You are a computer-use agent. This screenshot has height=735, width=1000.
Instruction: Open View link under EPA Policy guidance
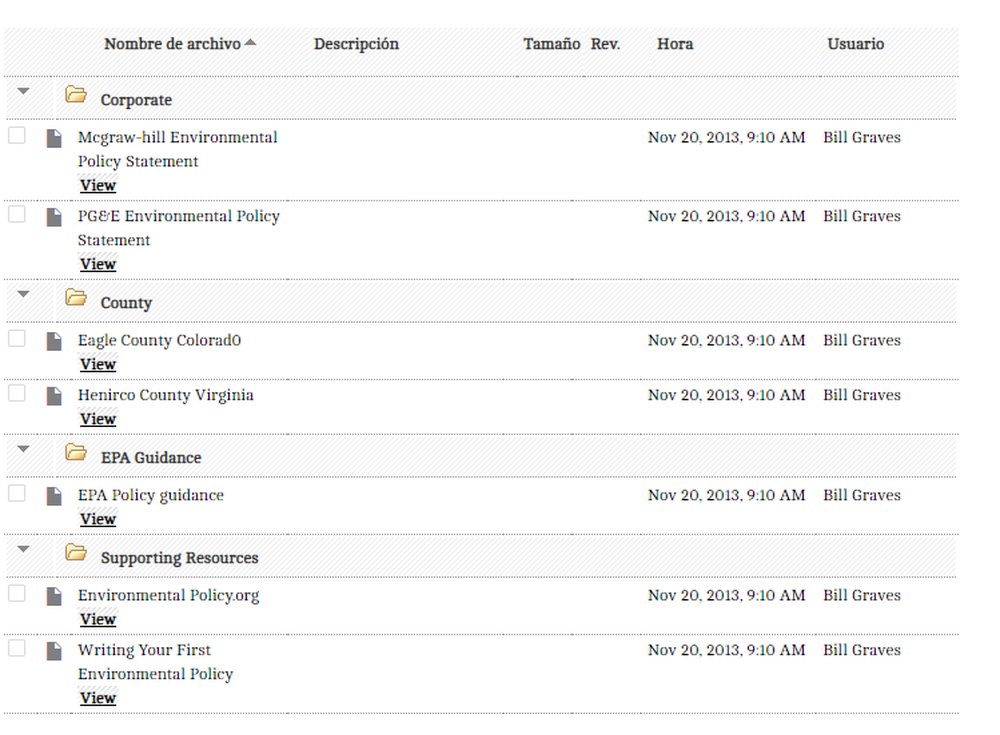pyautogui.click(x=97, y=519)
